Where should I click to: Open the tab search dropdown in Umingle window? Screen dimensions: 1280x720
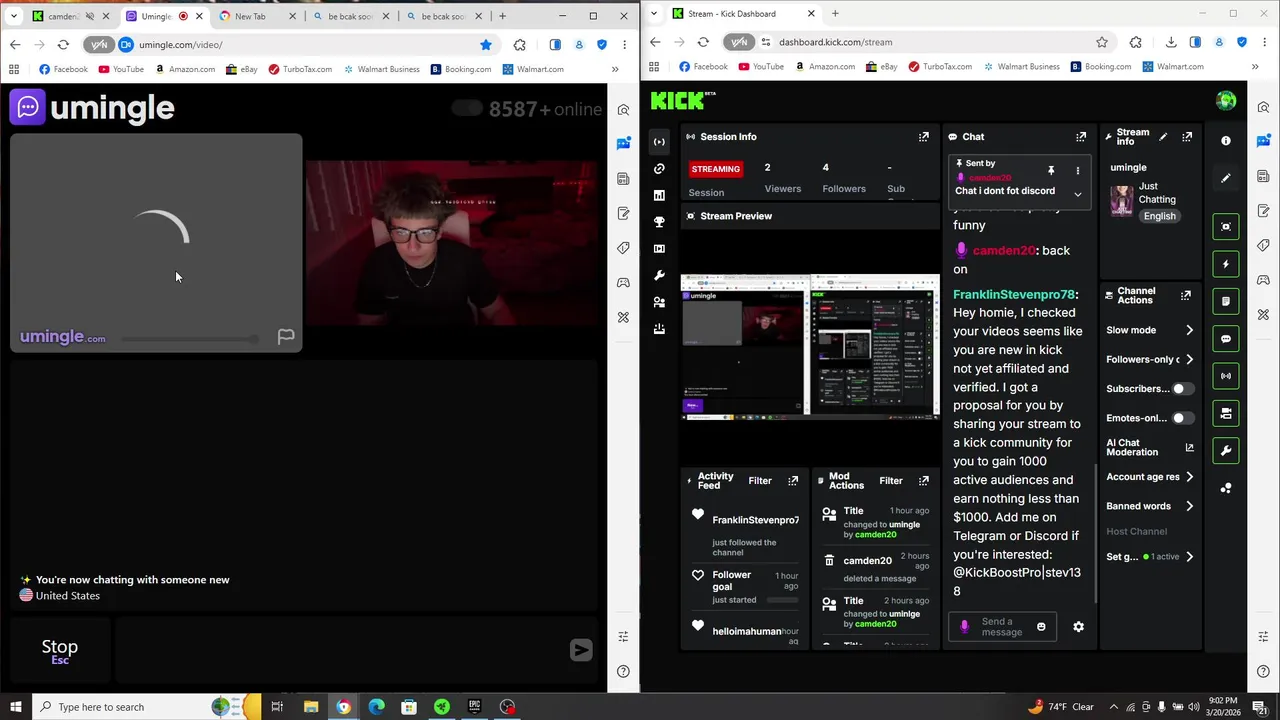[x=13, y=16]
